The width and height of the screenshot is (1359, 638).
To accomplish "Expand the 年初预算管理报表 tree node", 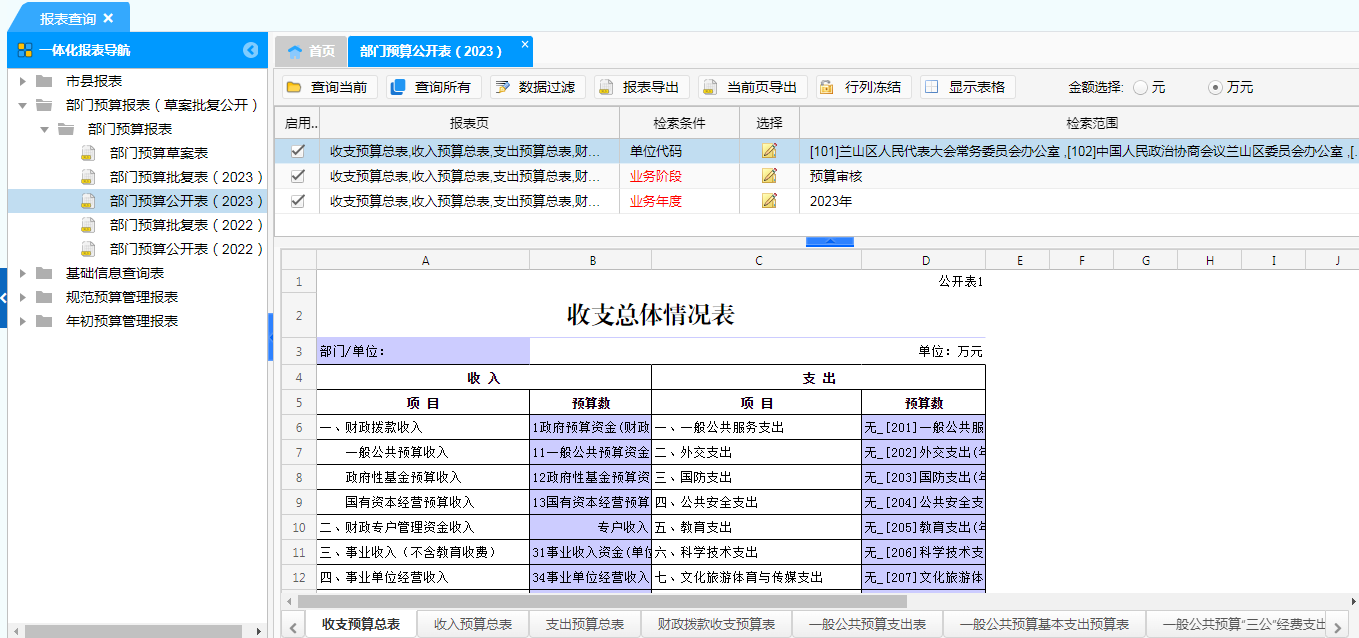I will (x=22, y=321).
